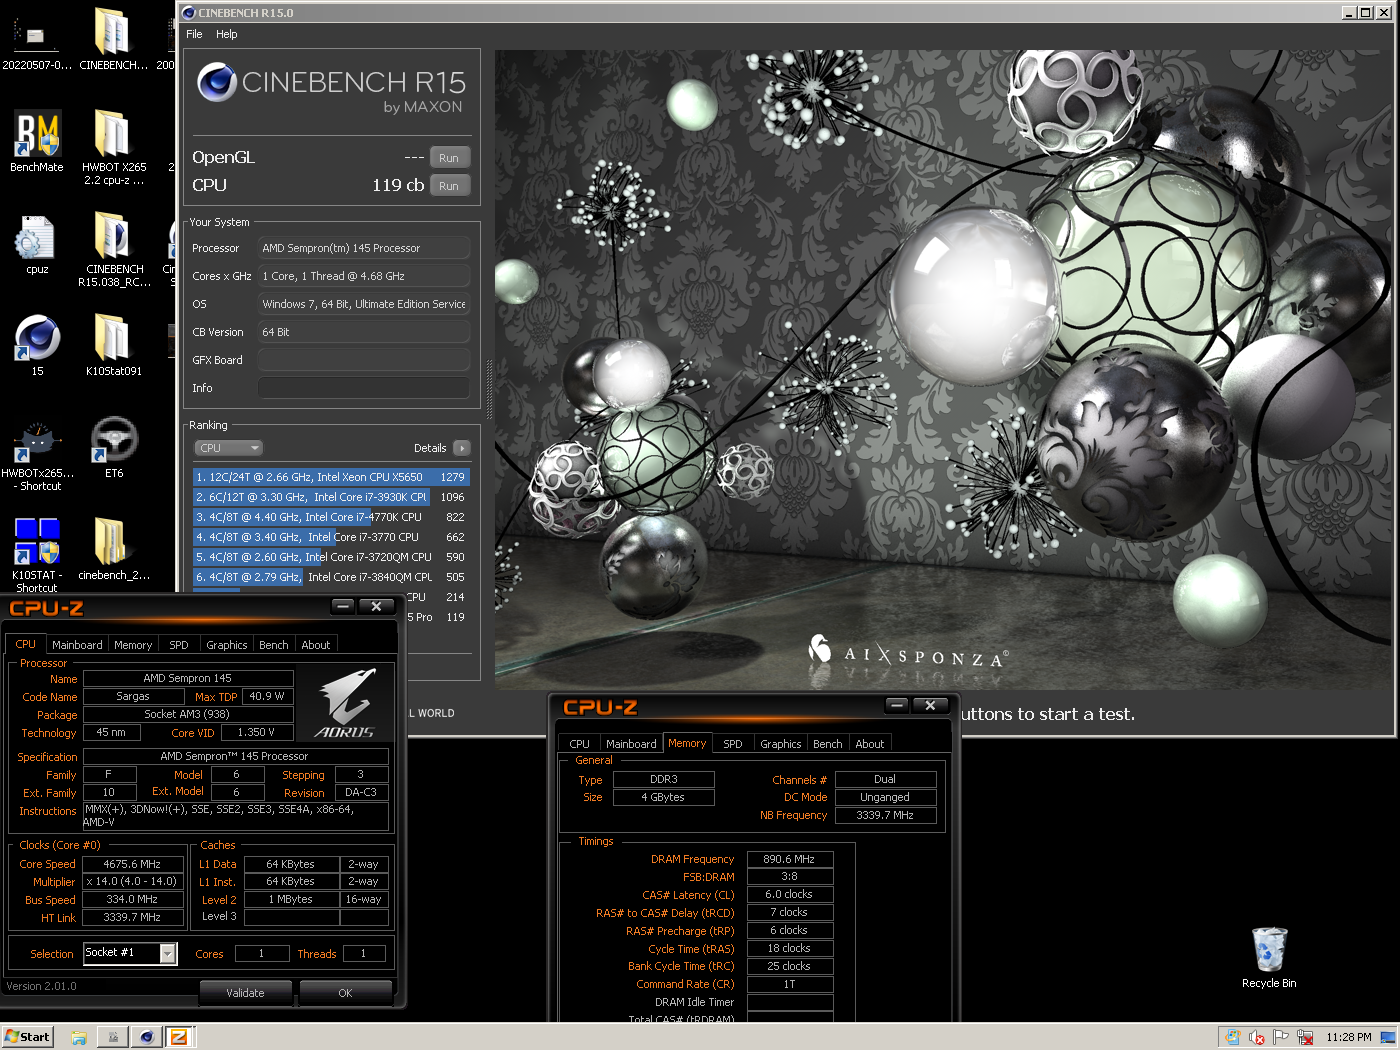Switch to the Cinebench taskbar item
The width and height of the screenshot is (1400, 1050).
coord(146,1037)
